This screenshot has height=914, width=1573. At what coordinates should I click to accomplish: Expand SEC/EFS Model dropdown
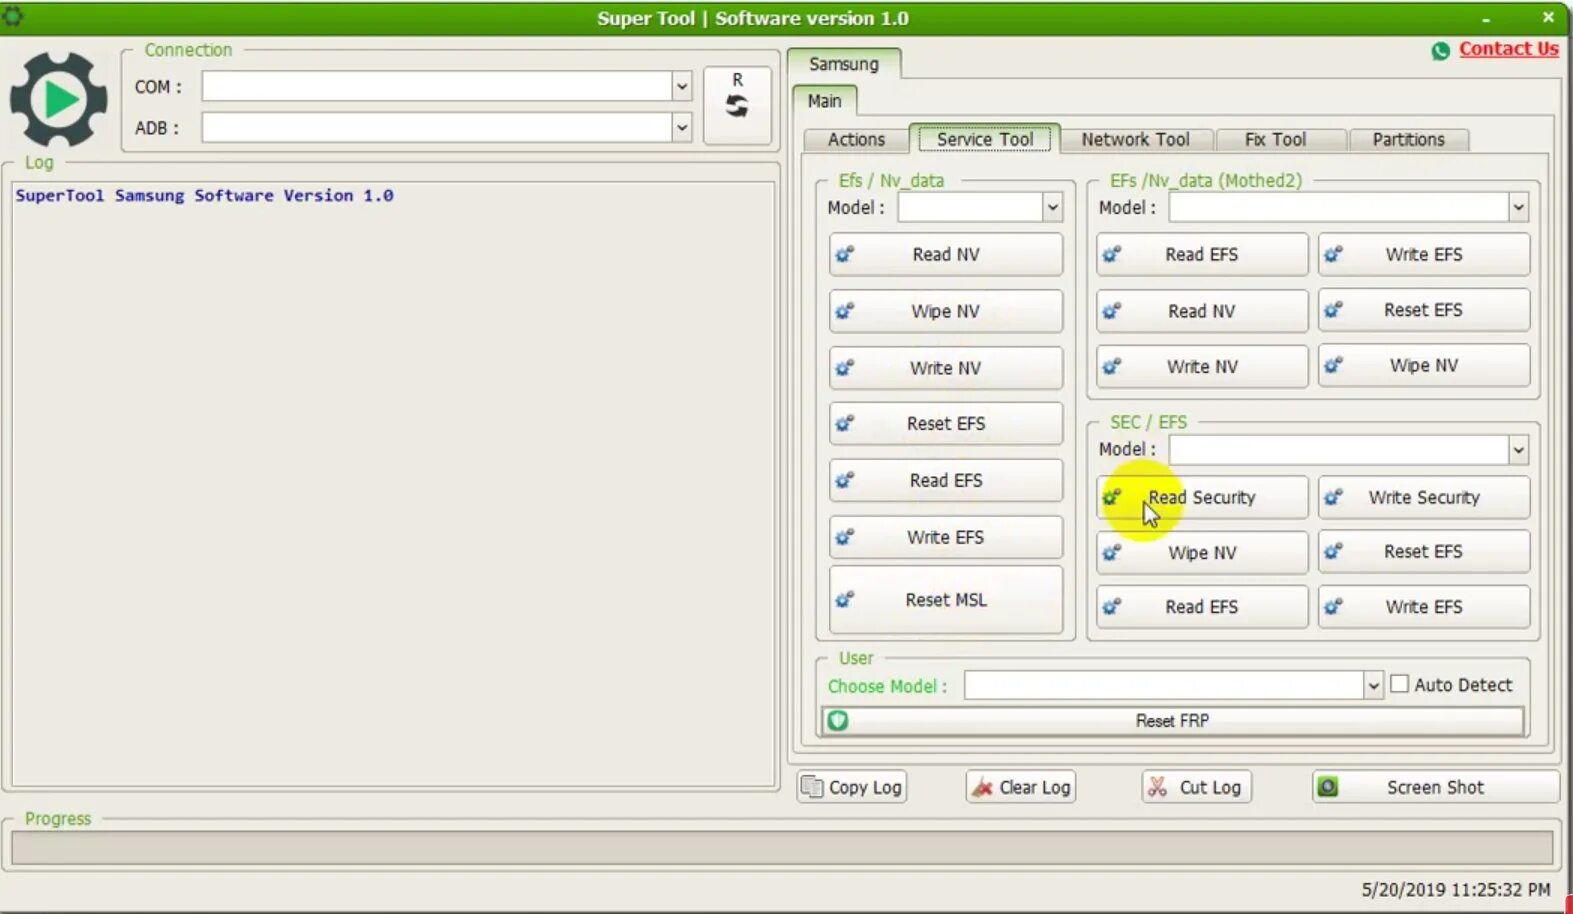tap(1518, 449)
